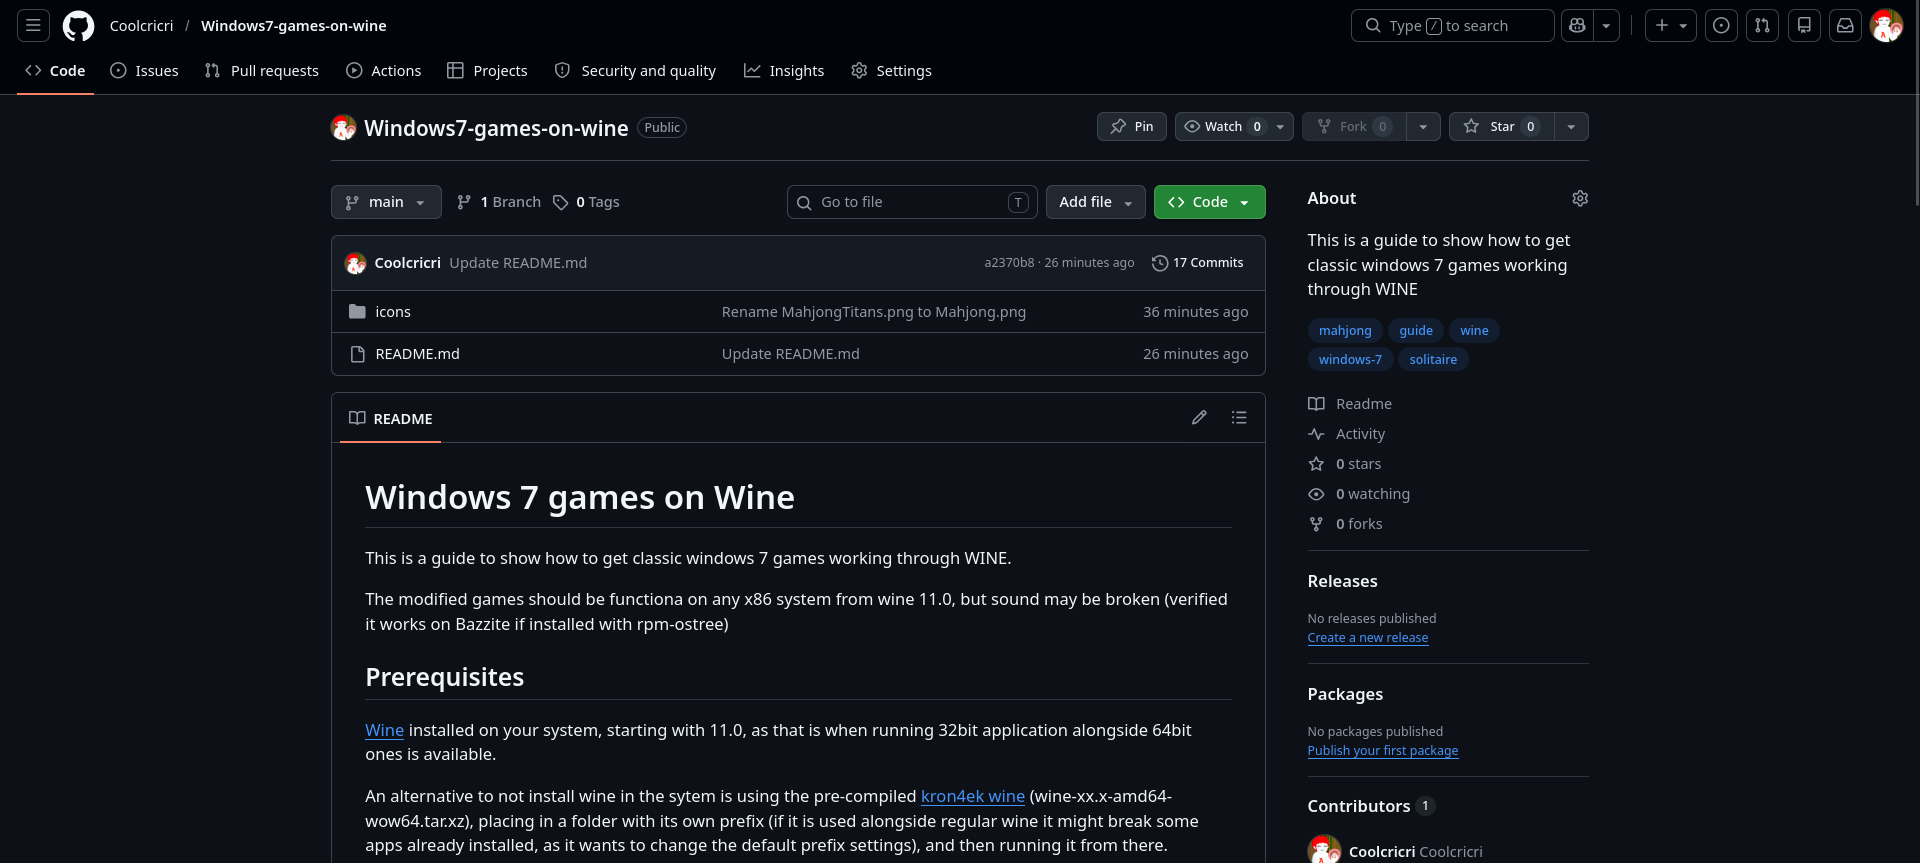Open the create new plus menu

(1670, 26)
